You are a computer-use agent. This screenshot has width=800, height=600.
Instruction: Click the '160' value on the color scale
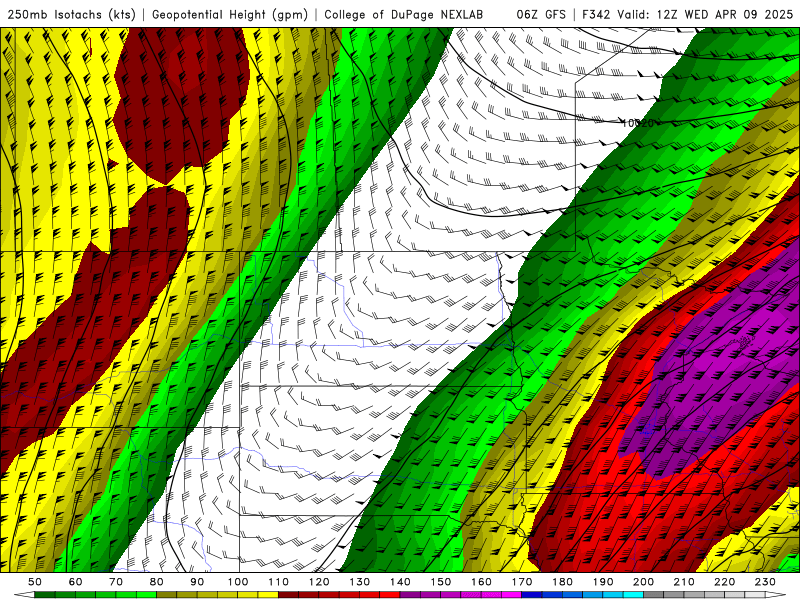pyautogui.click(x=481, y=582)
